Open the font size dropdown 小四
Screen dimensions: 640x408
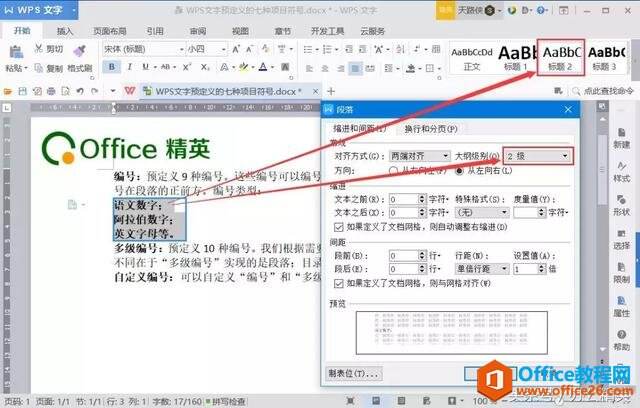[207, 49]
